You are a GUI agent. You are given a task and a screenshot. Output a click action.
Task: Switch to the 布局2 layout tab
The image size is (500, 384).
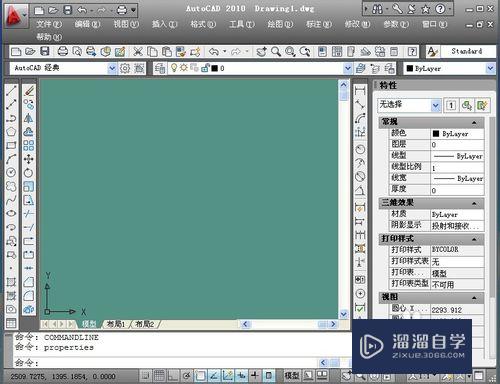coord(145,324)
